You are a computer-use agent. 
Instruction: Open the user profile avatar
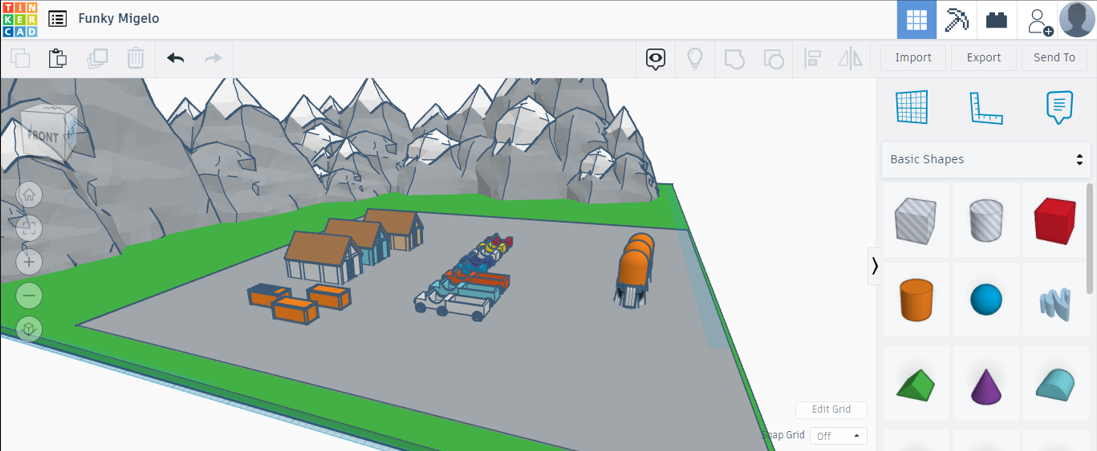1077,20
